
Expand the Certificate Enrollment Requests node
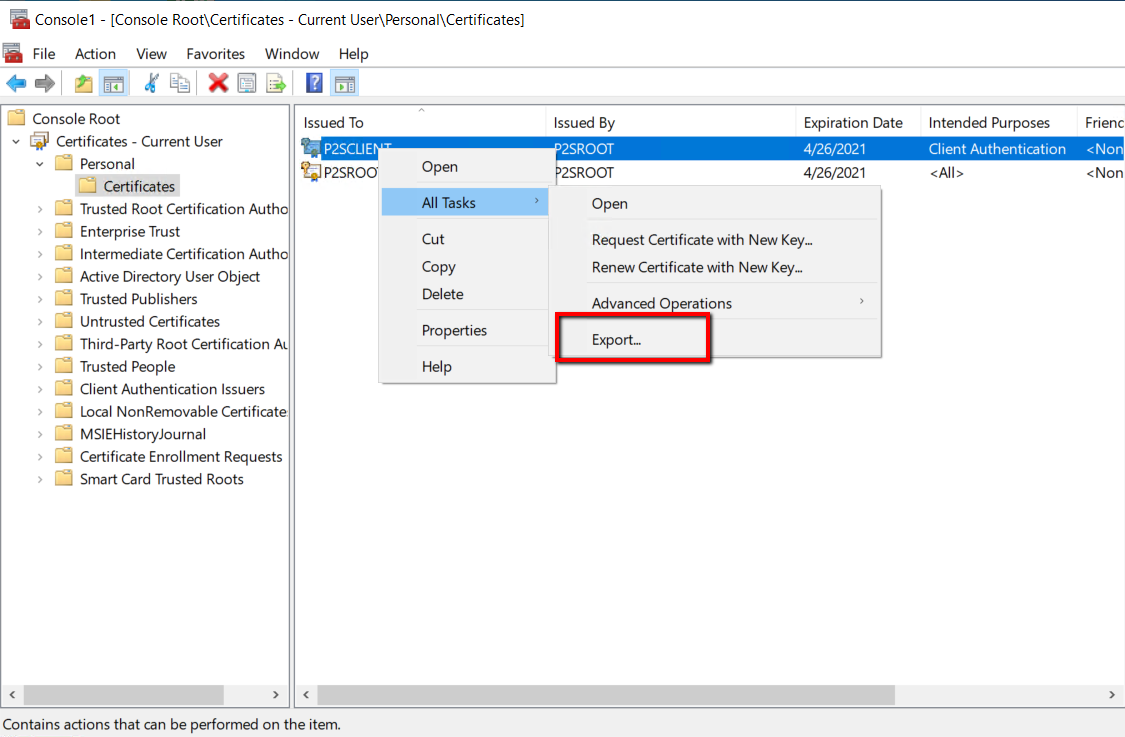pyautogui.click(x=40, y=456)
